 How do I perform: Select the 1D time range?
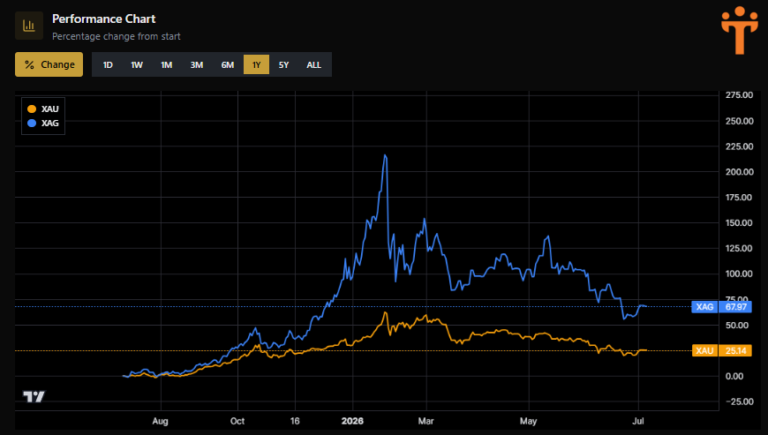(108, 65)
